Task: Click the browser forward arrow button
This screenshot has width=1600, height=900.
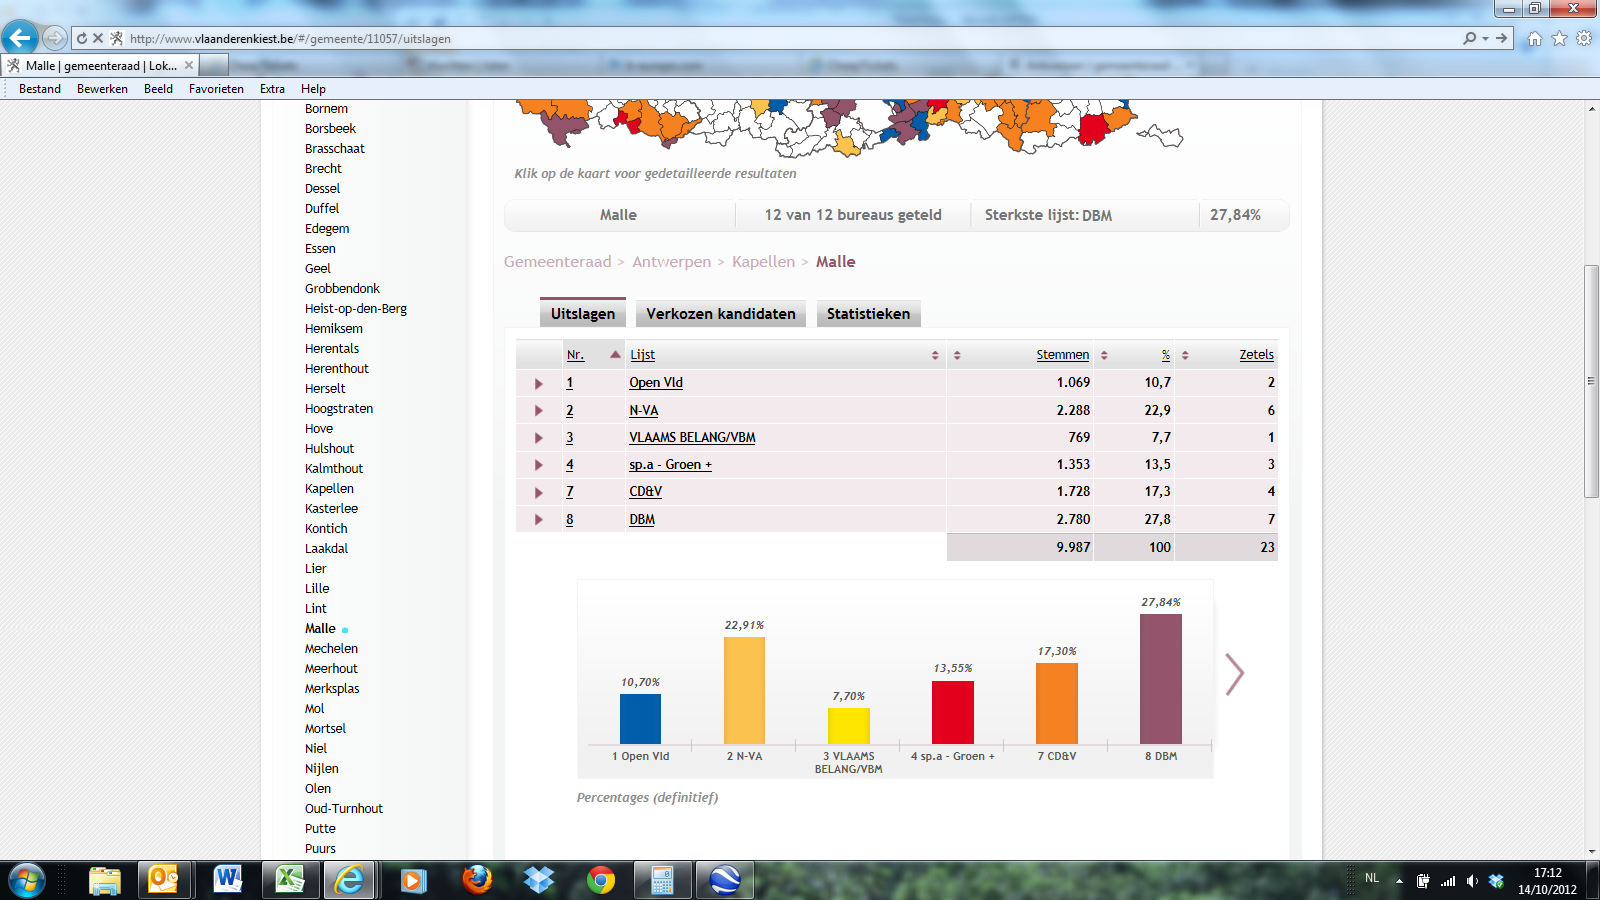Action: [x=55, y=38]
